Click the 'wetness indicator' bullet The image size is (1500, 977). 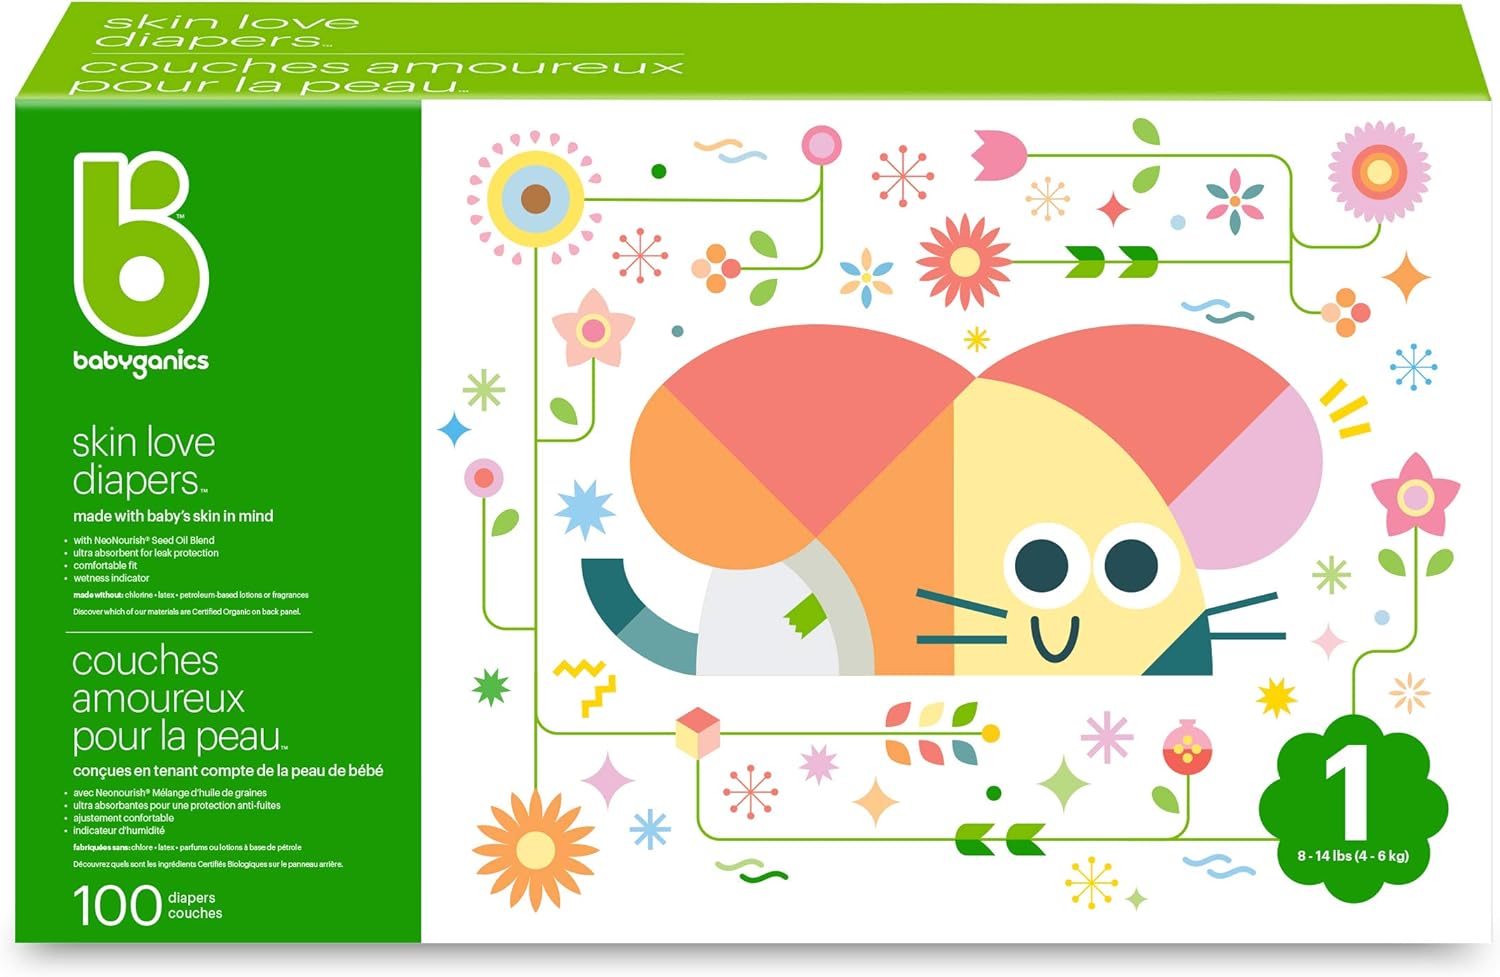111,578
